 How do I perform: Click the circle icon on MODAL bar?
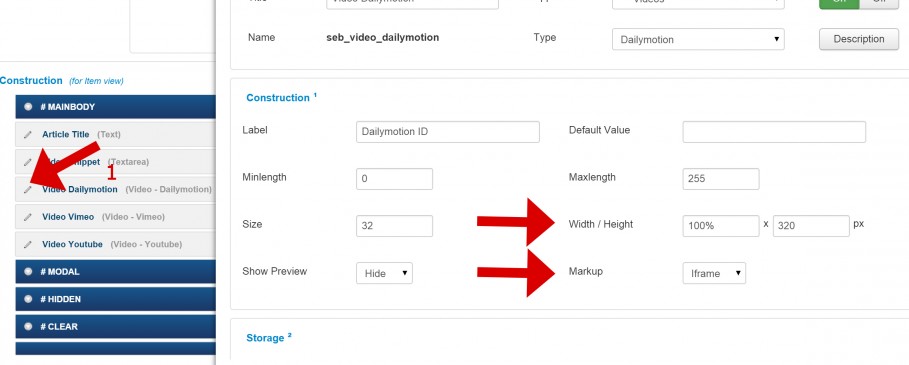[x=28, y=272]
